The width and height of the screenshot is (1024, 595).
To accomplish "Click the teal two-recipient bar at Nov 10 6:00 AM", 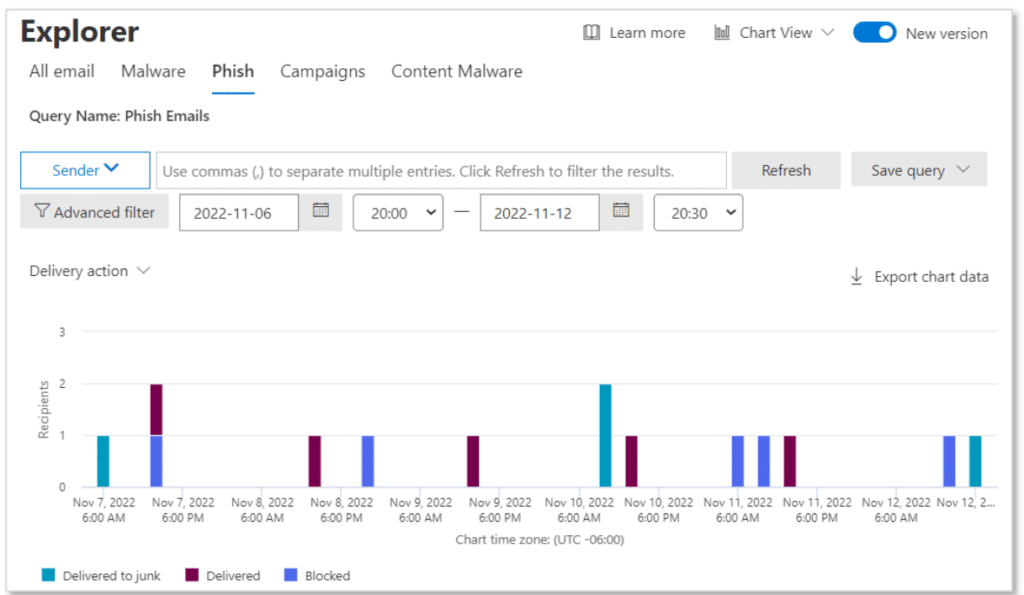I will click(605, 435).
